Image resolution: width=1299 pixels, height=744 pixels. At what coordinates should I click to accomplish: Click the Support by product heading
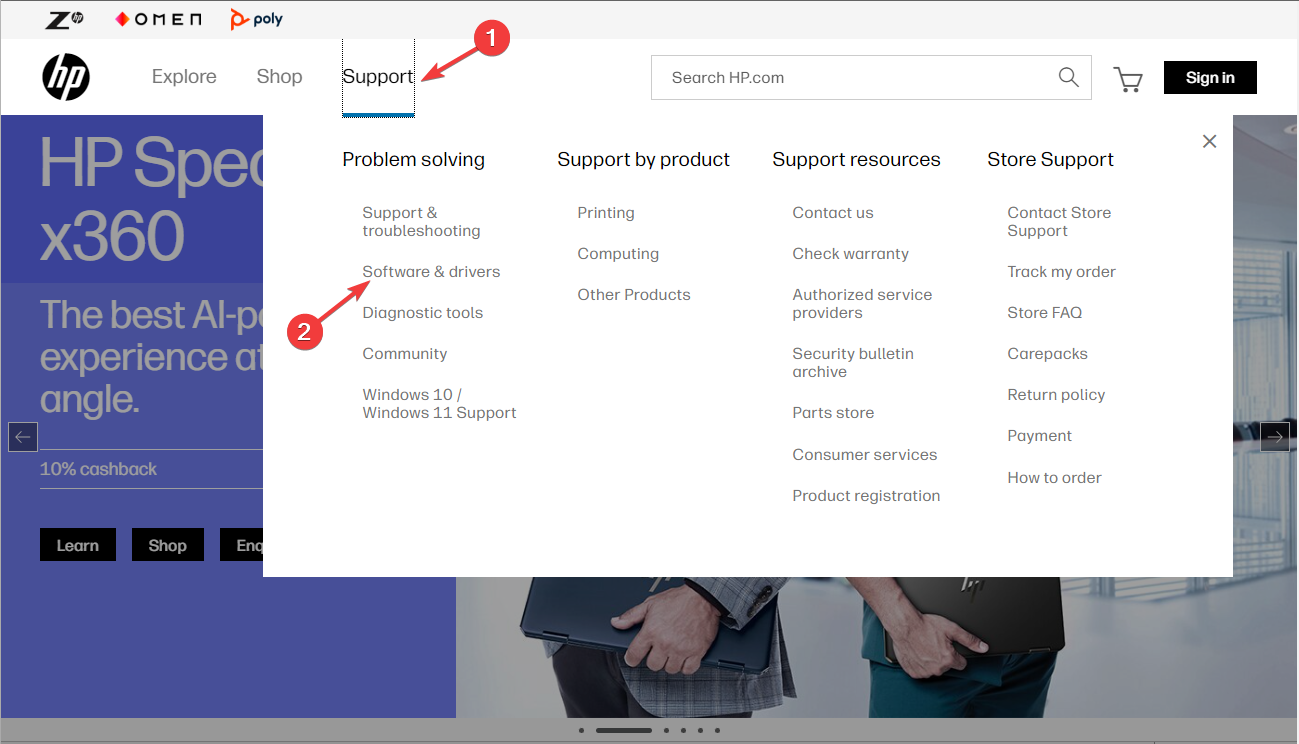[644, 160]
